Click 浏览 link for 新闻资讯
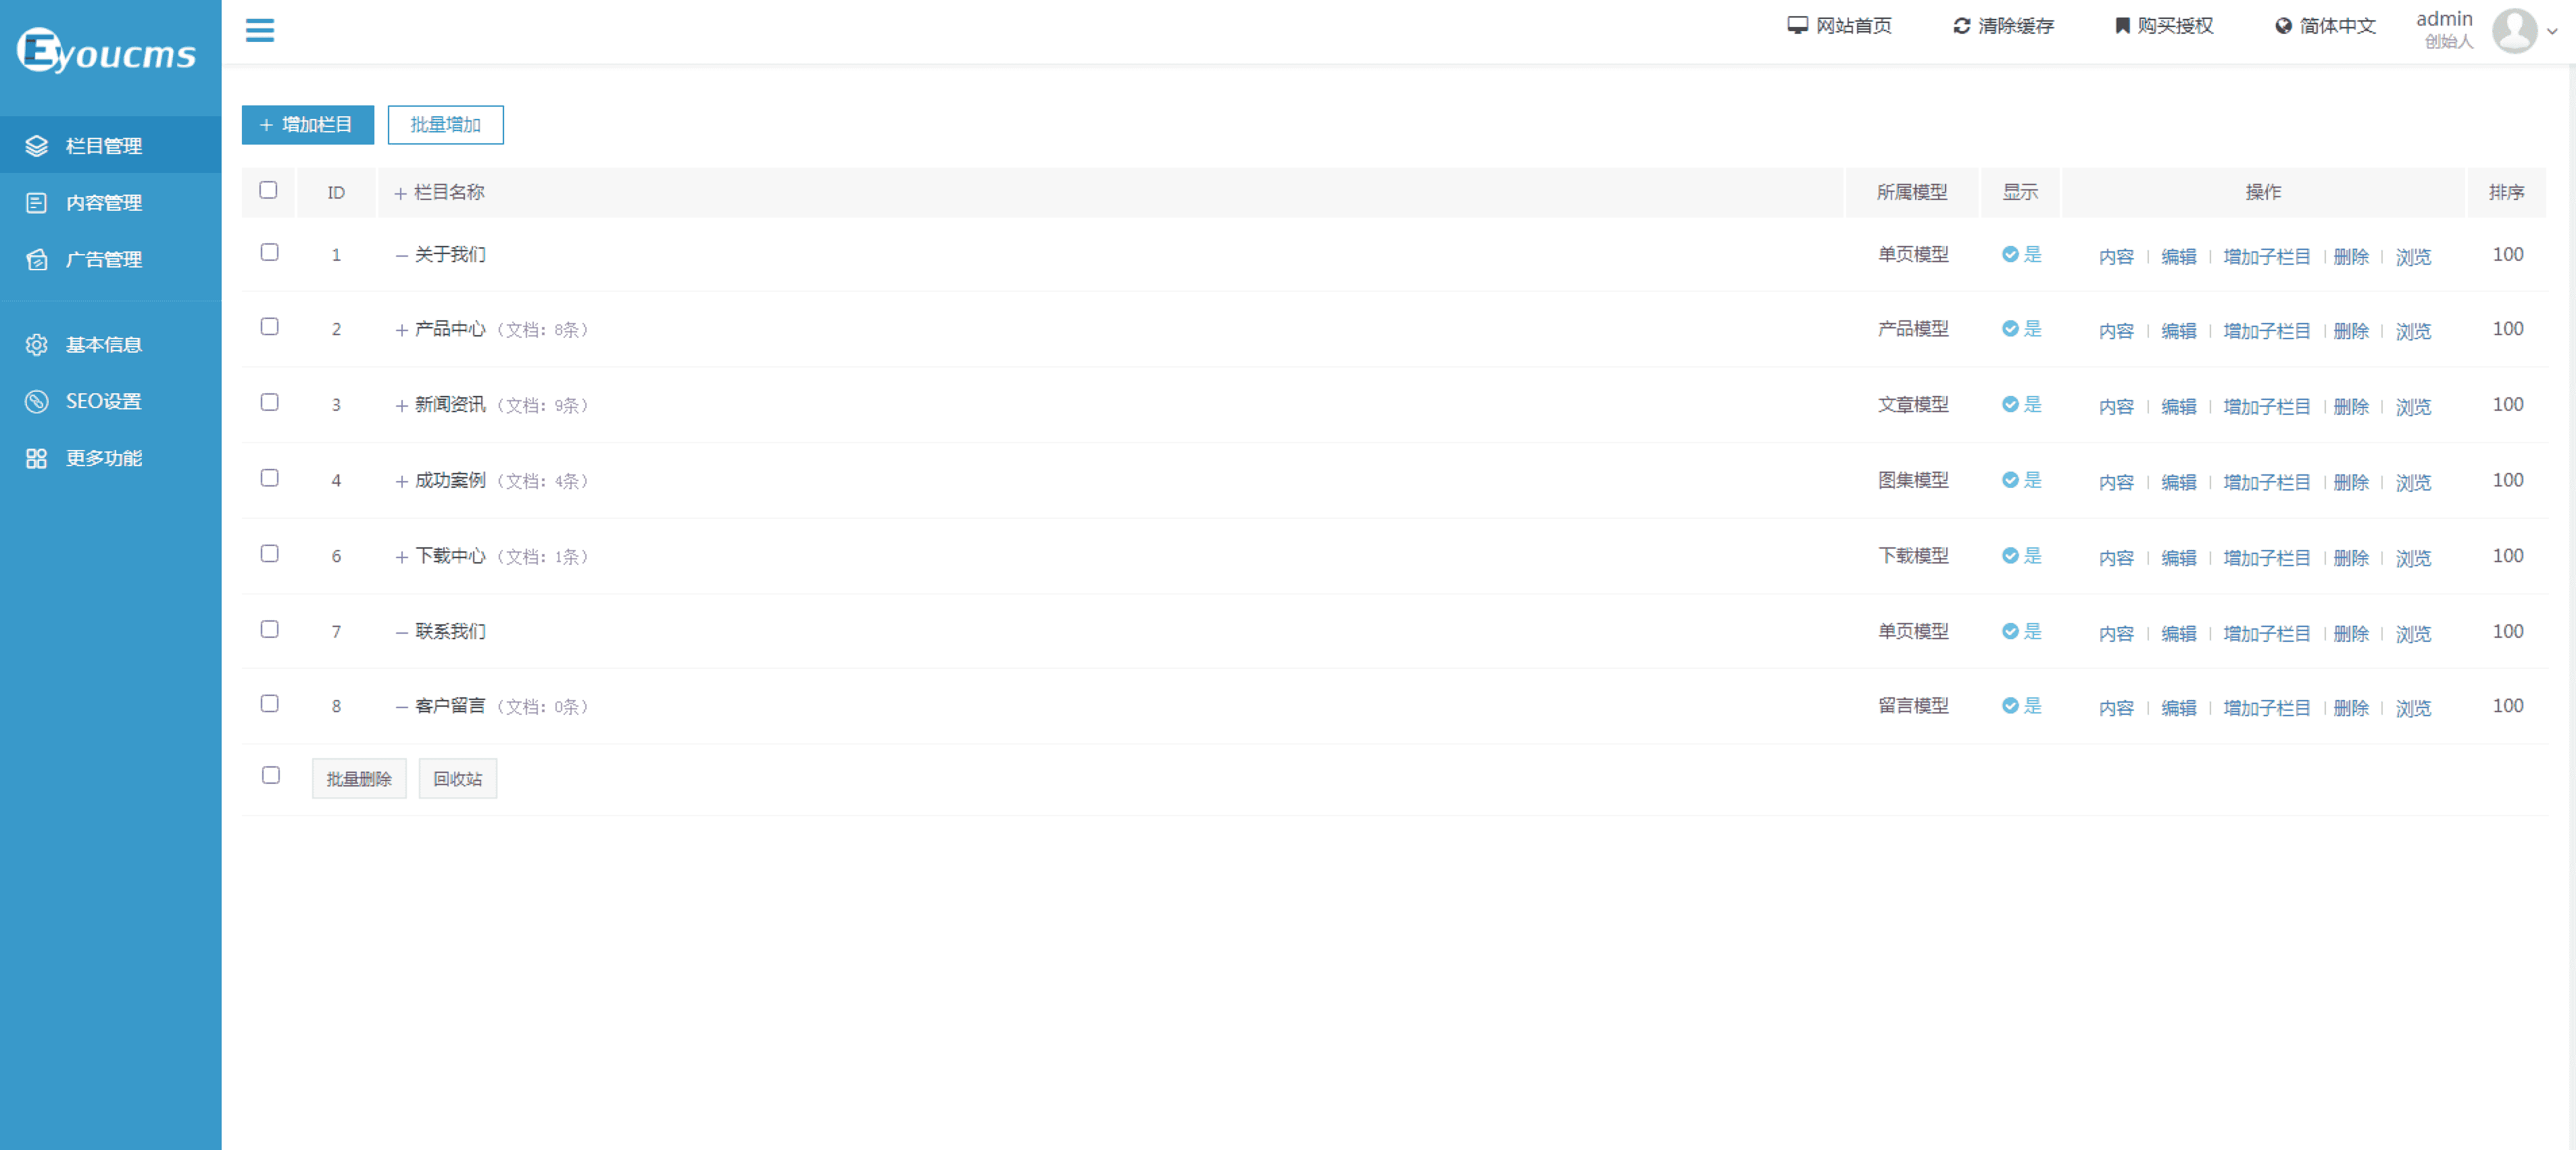Screen dimensions: 2576x1150 (2413, 407)
